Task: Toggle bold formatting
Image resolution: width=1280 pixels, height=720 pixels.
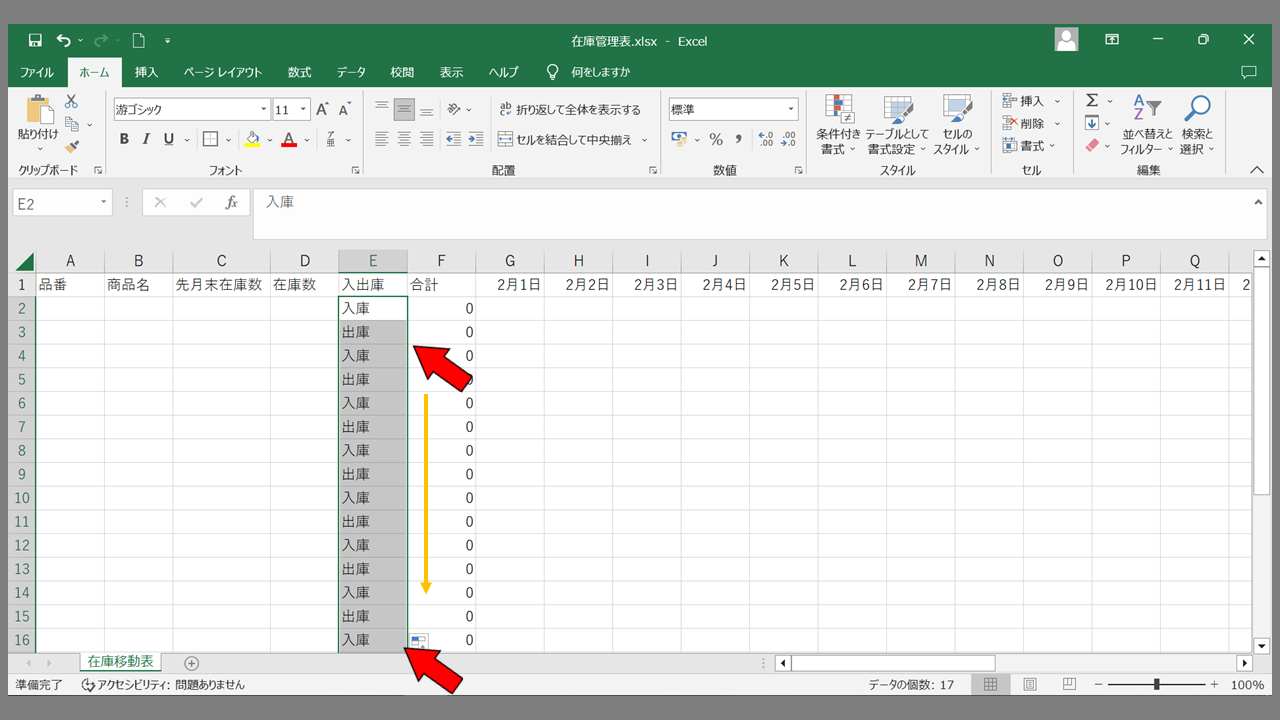Action: tap(124, 139)
